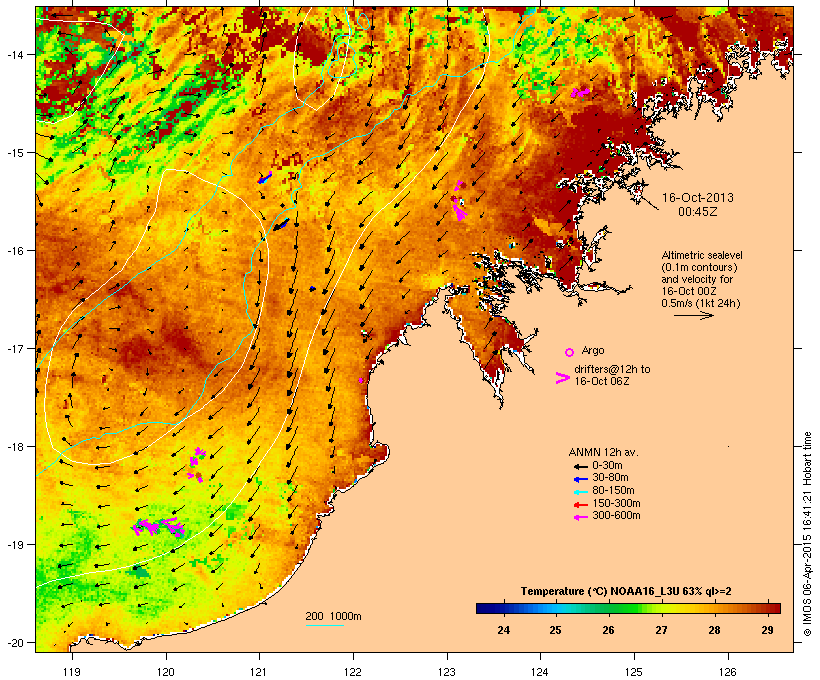This screenshot has width=820, height=680.
Task: Click the magenta drifter track near 15.5°S 123°E
Action: coord(459,202)
